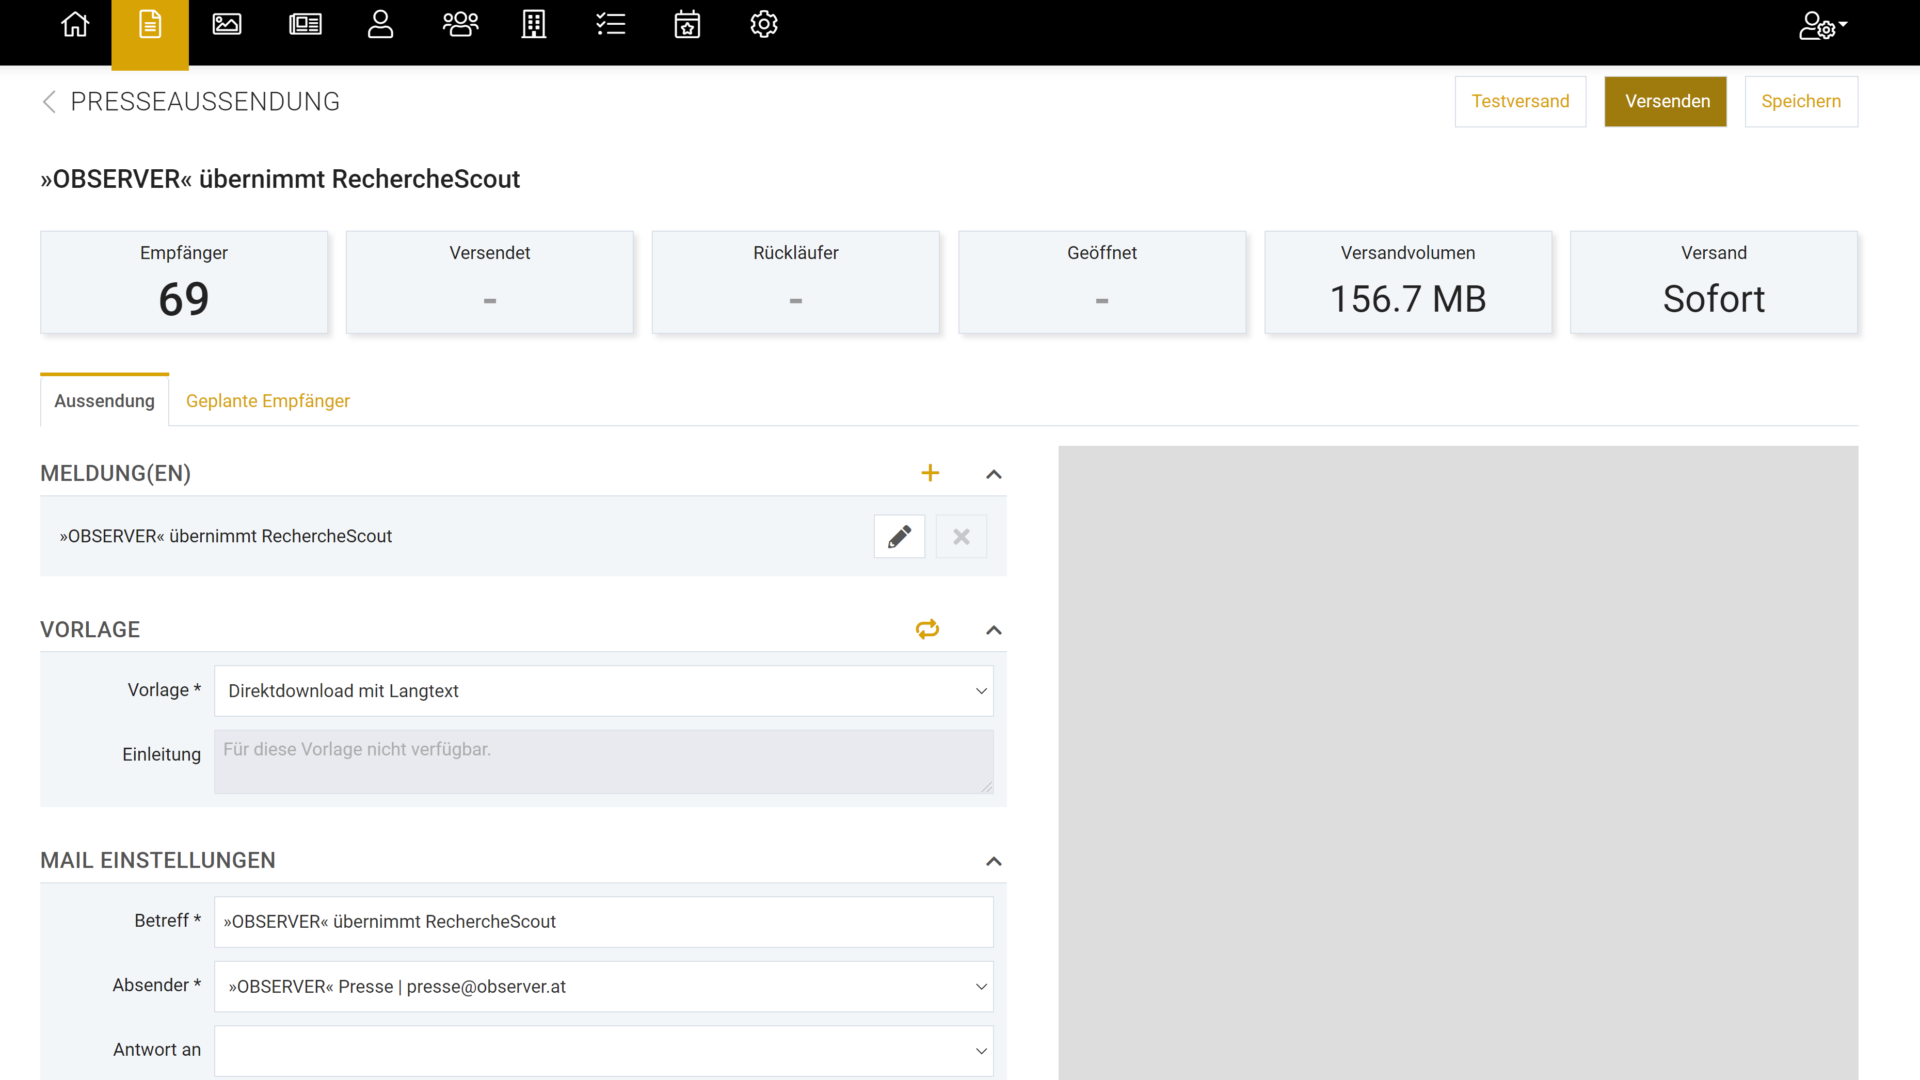Collapse the Meldung(en) section
Screen dimensions: 1920x1080
coord(993,474)
